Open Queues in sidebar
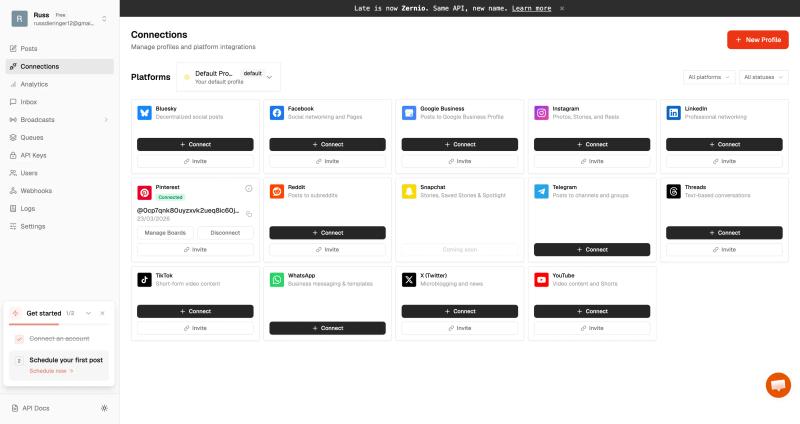 tap(60, 138)
